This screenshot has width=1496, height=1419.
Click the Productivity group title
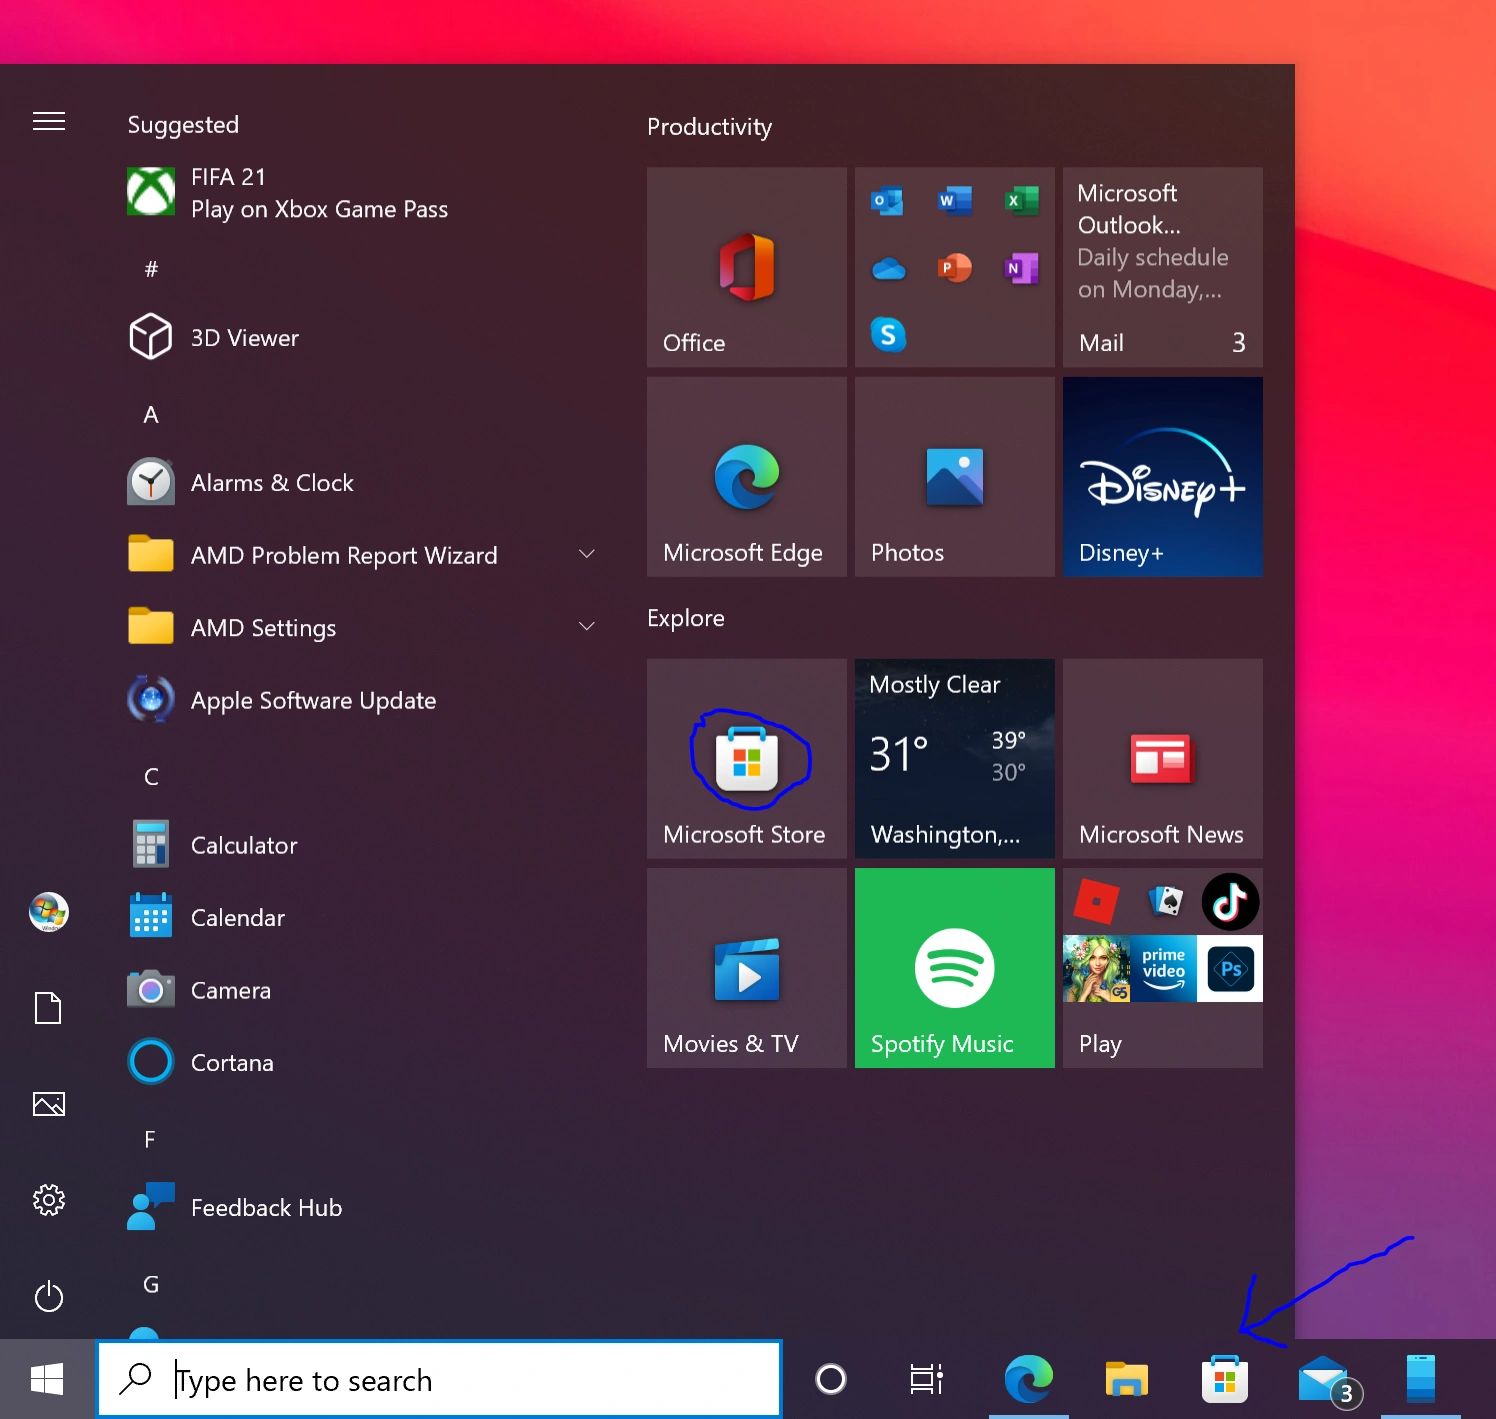(709, 127)
